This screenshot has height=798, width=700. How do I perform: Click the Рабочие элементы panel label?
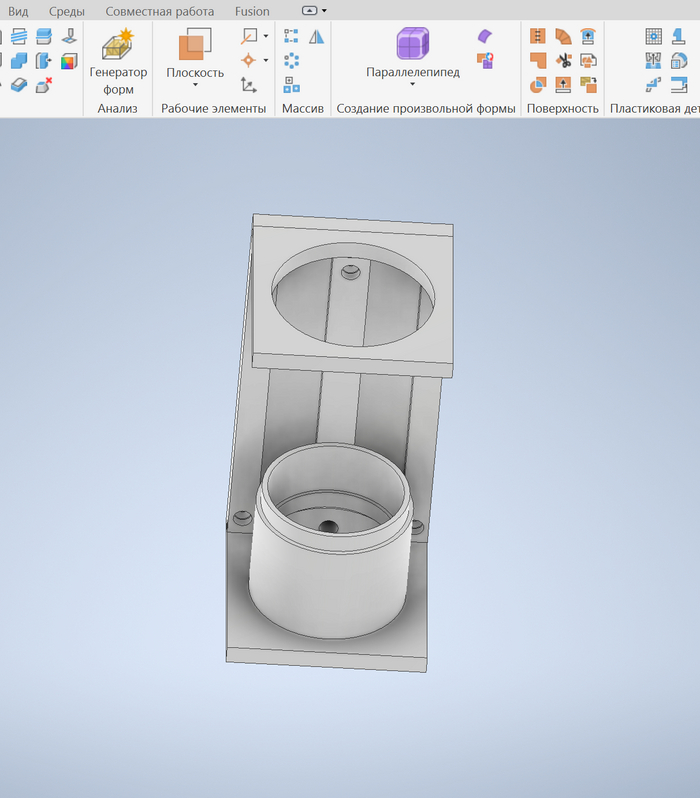213,108
